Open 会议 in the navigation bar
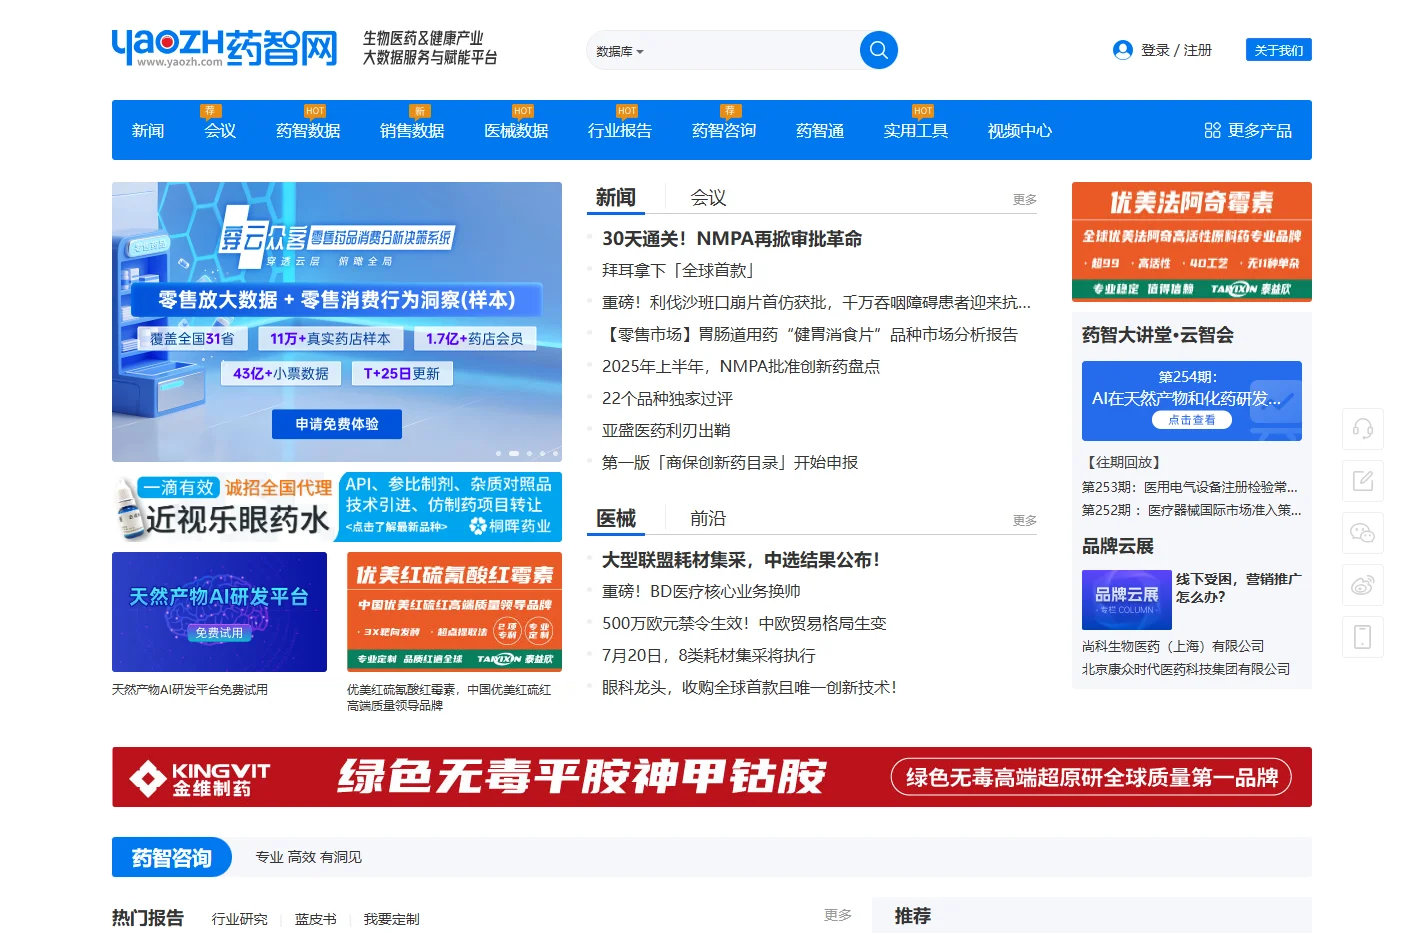 coord(220,131)
